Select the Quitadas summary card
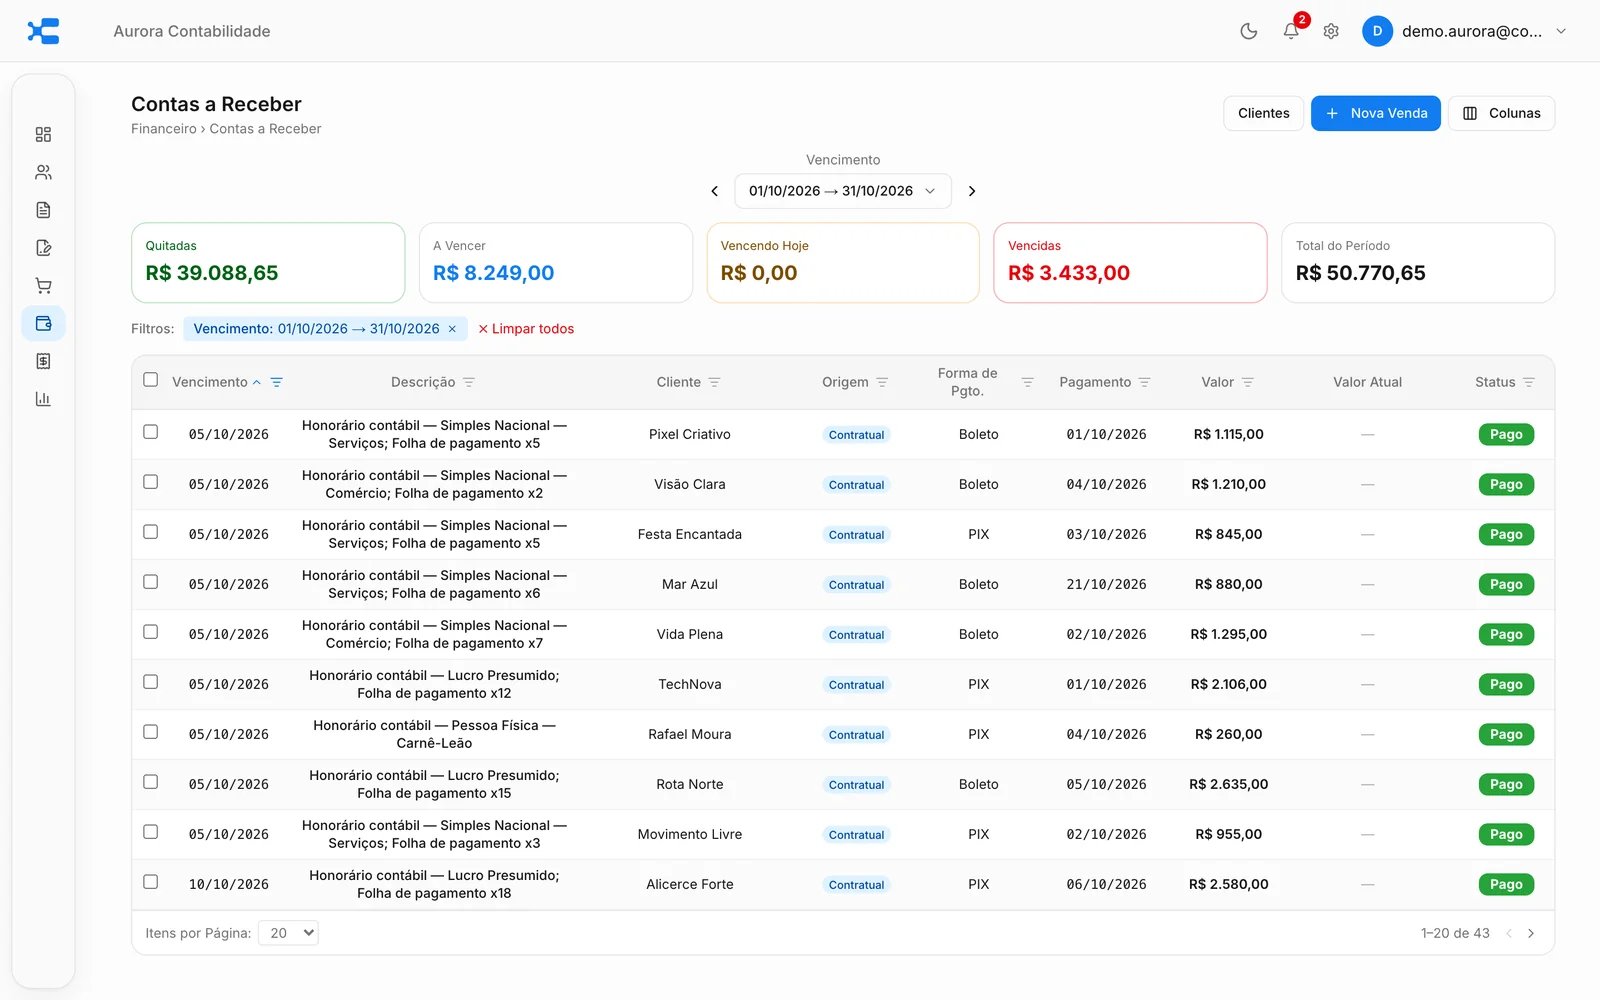This screenshot has height=1000, width=1600. [x=268, y=263]
